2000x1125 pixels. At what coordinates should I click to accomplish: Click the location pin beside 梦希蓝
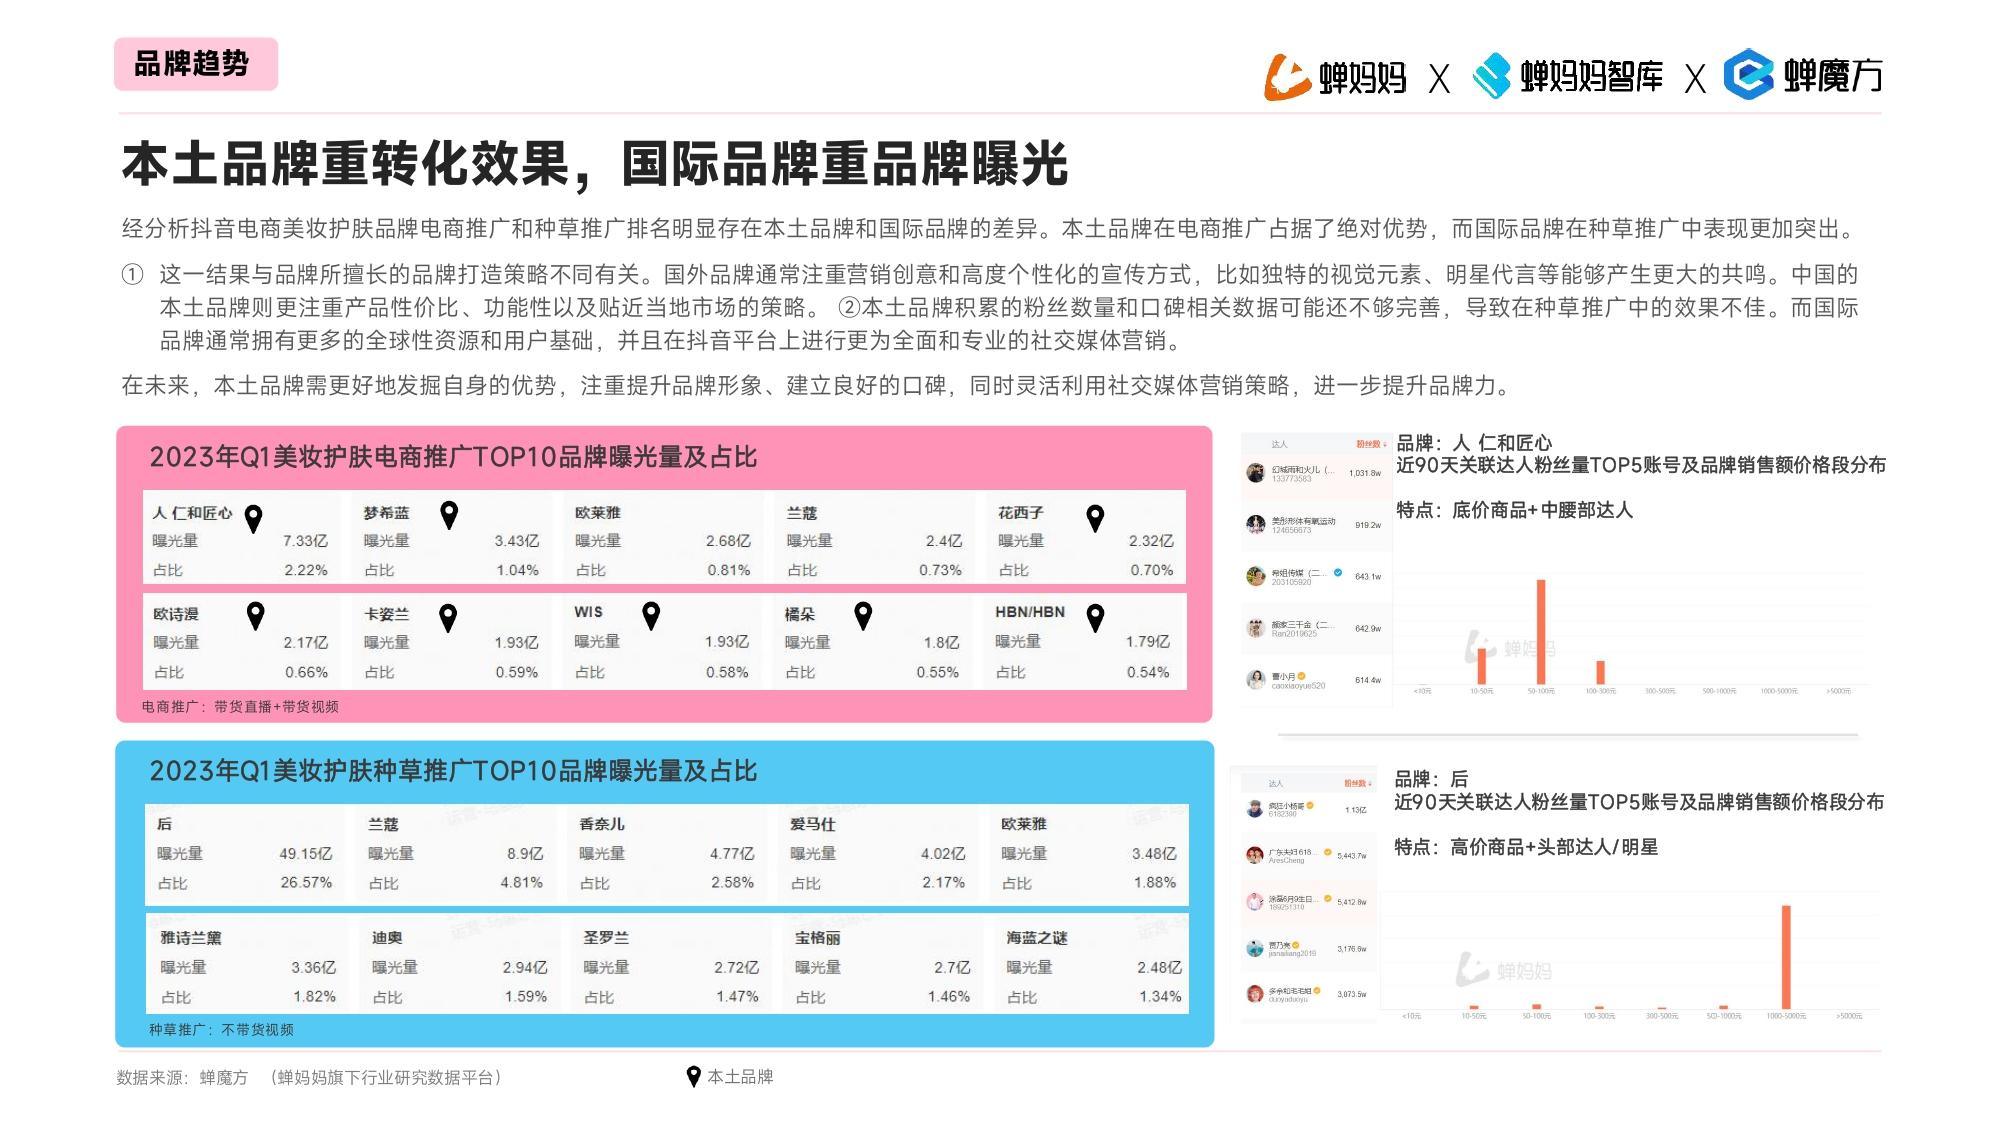[x=449, y=515]
